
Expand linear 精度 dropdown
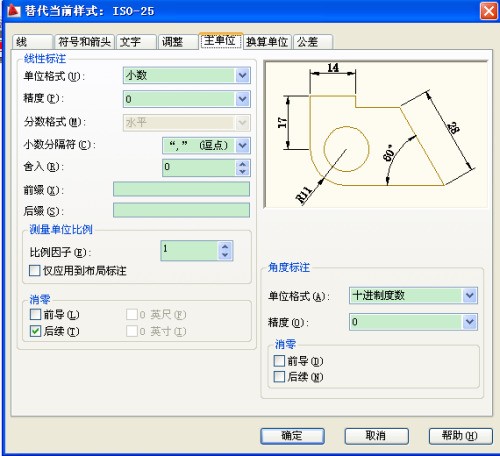[x=187, y=99]
